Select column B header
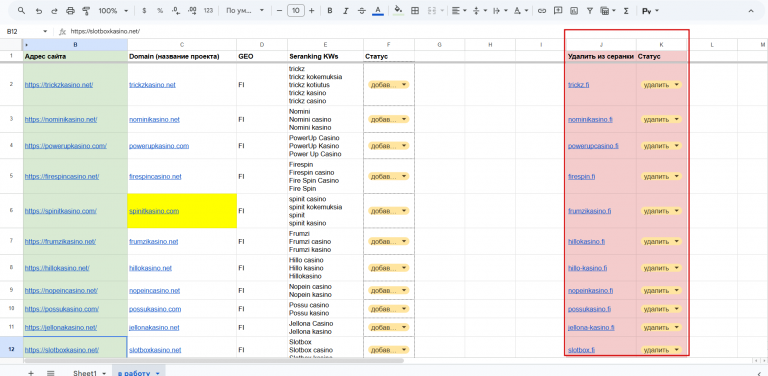 tap(75, 45)
